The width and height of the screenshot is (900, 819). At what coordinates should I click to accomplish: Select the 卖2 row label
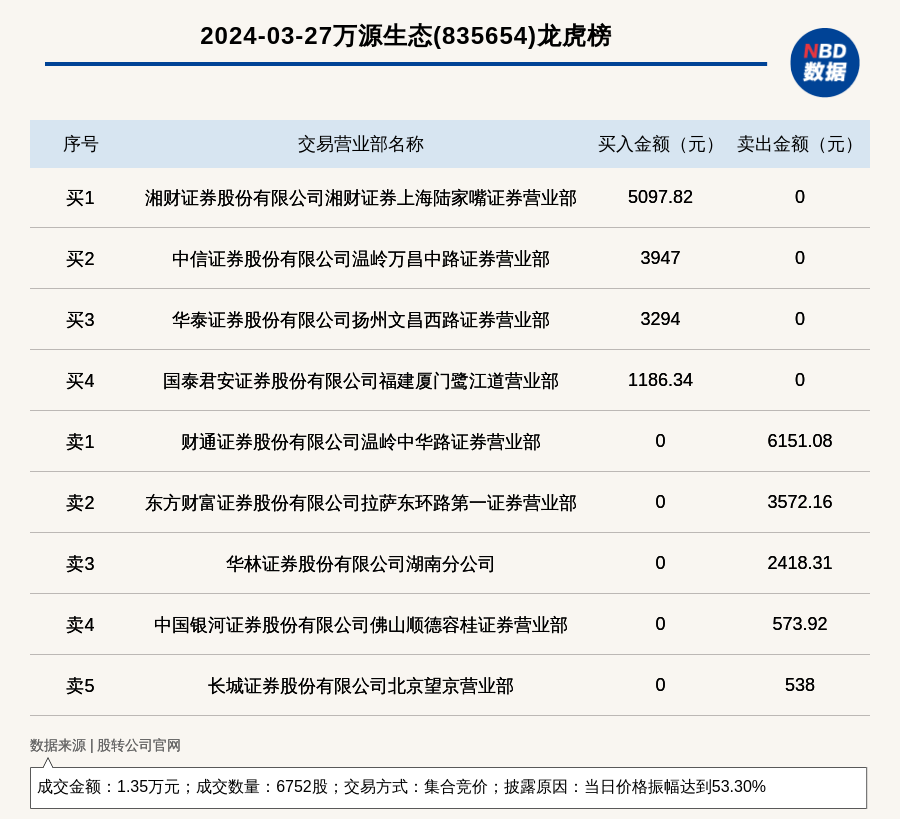[80, 502]
